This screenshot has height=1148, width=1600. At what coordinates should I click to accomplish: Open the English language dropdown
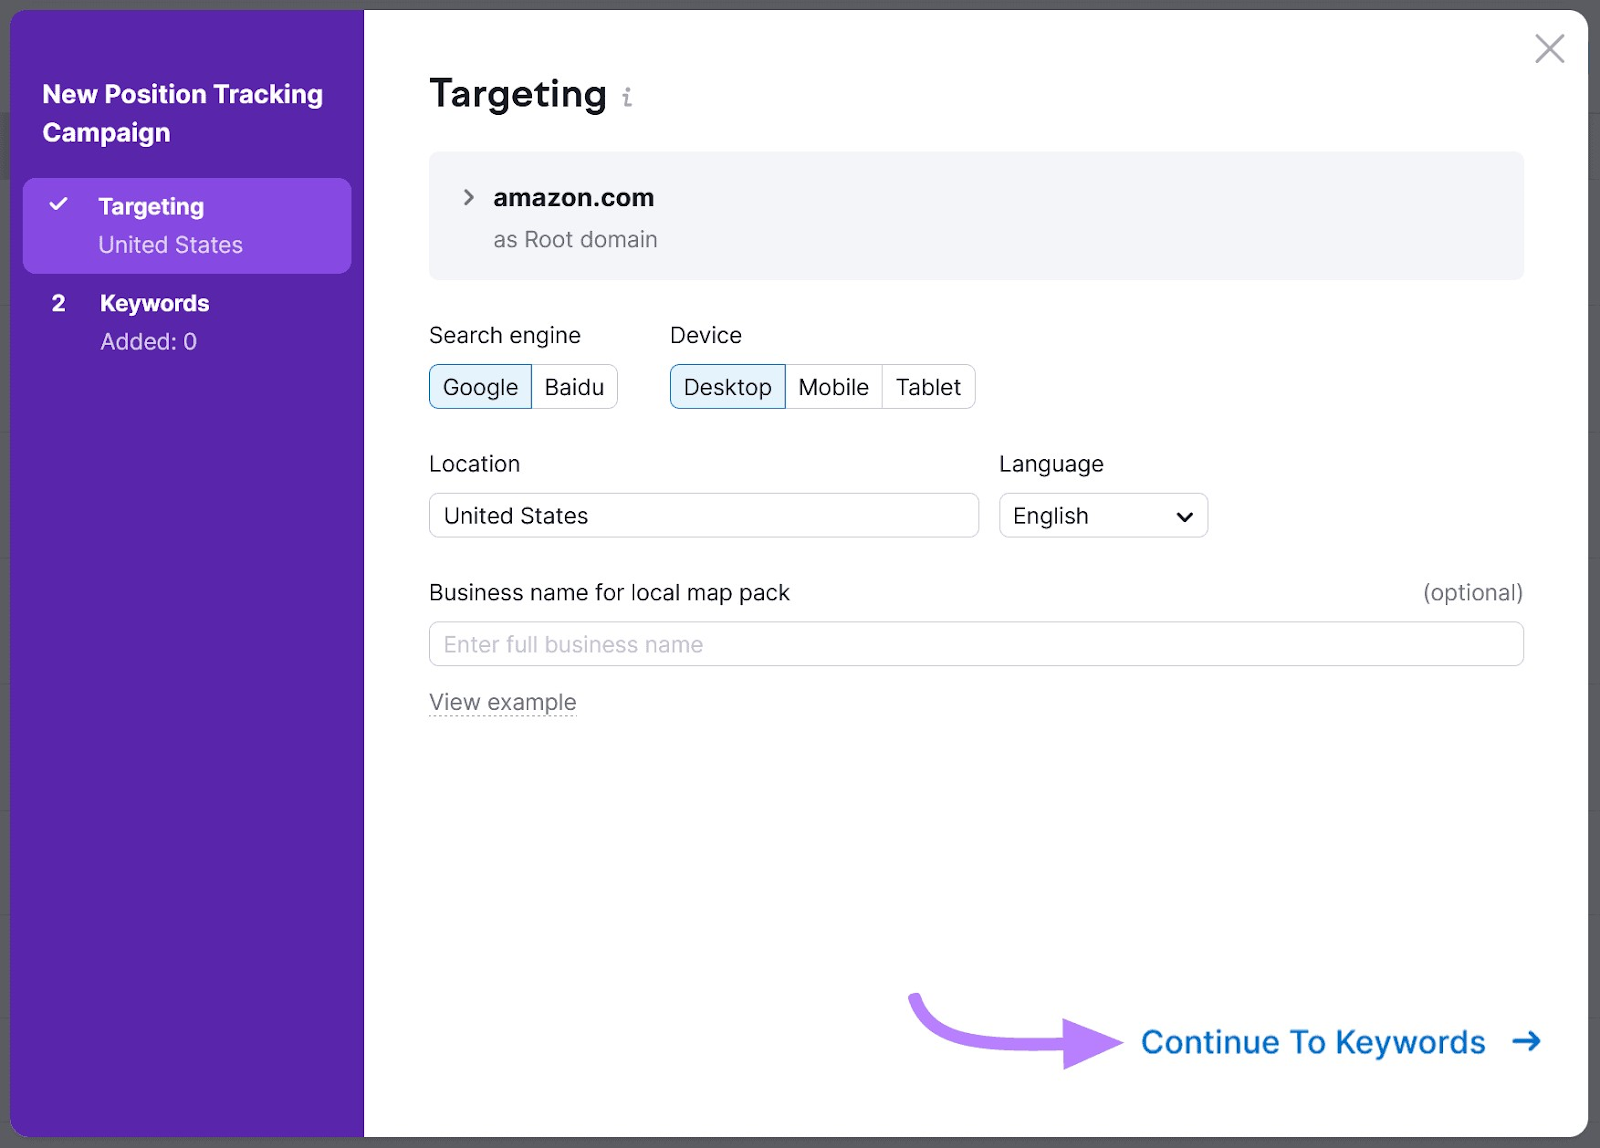1103,515
